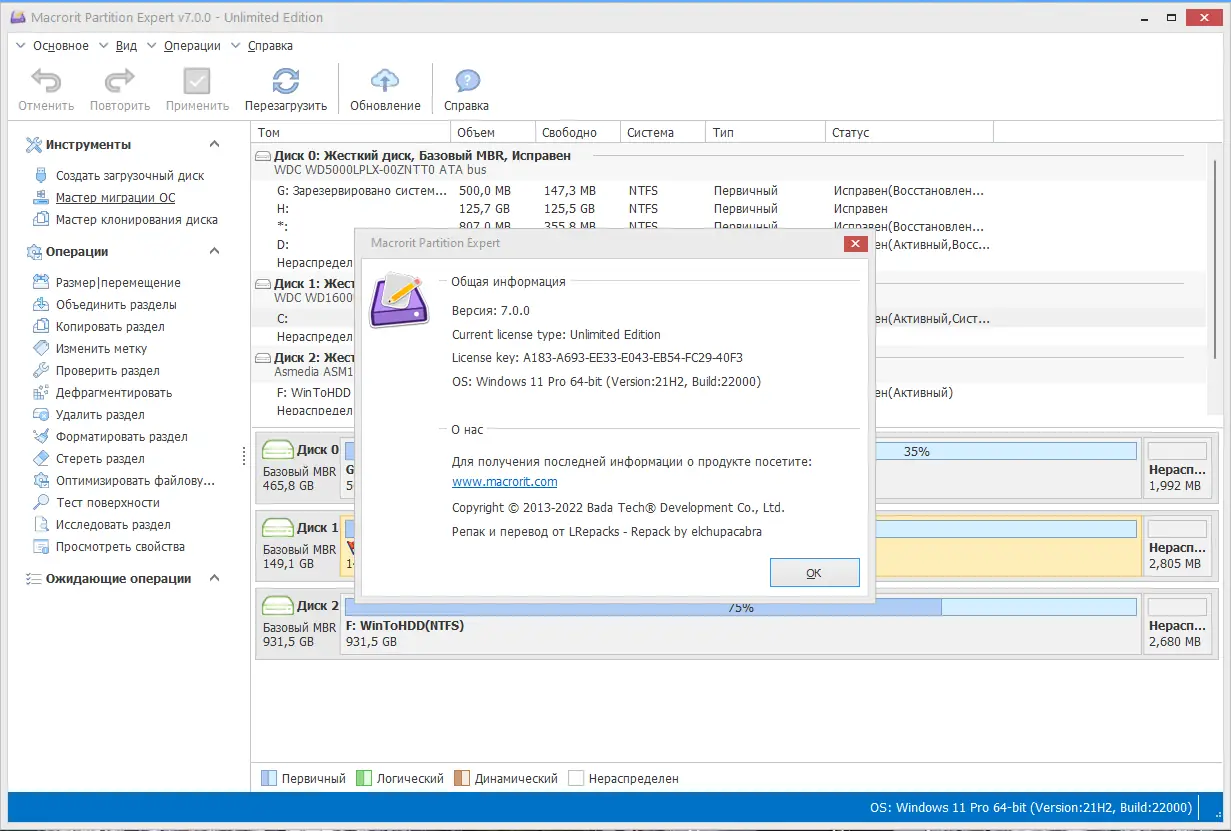Choose Тест поверхности operation
This screenshot has width=1231, height=831.
click(108, 503)
